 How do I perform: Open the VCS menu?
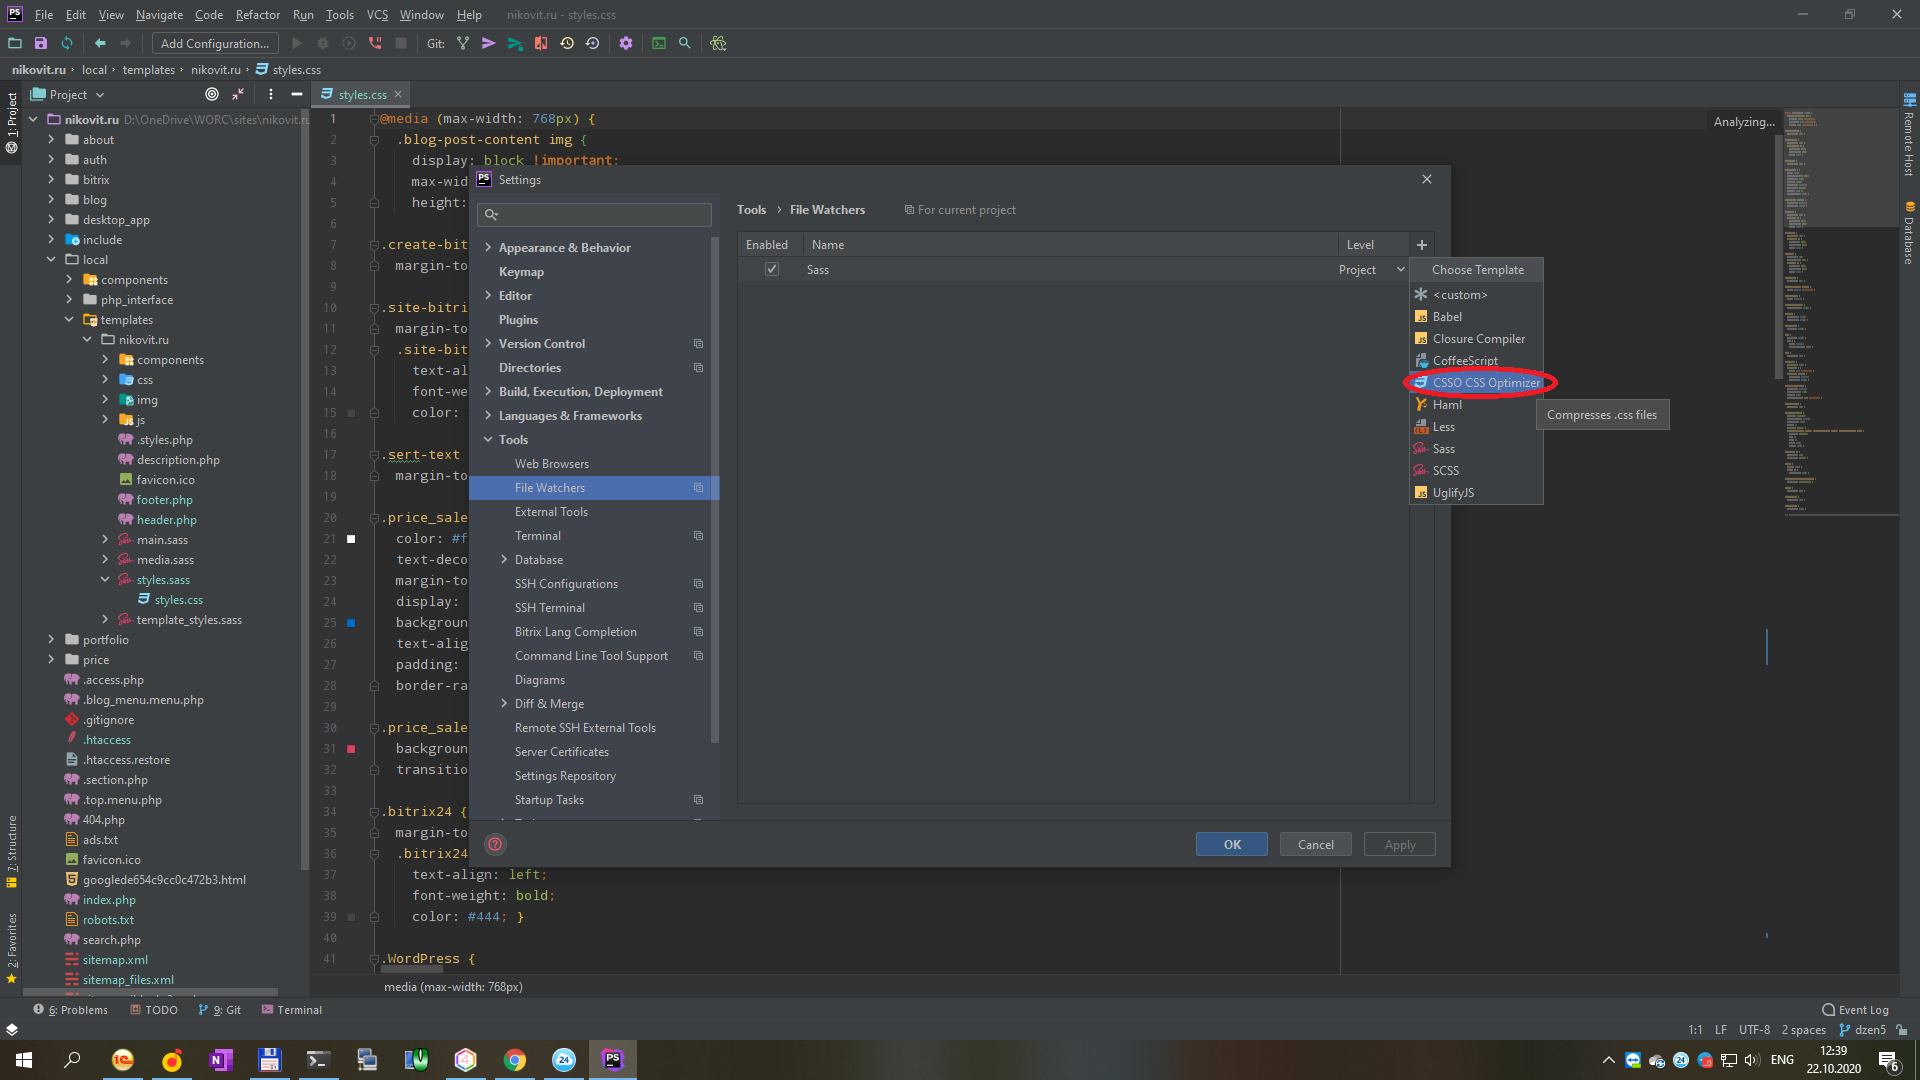(377, 15)
